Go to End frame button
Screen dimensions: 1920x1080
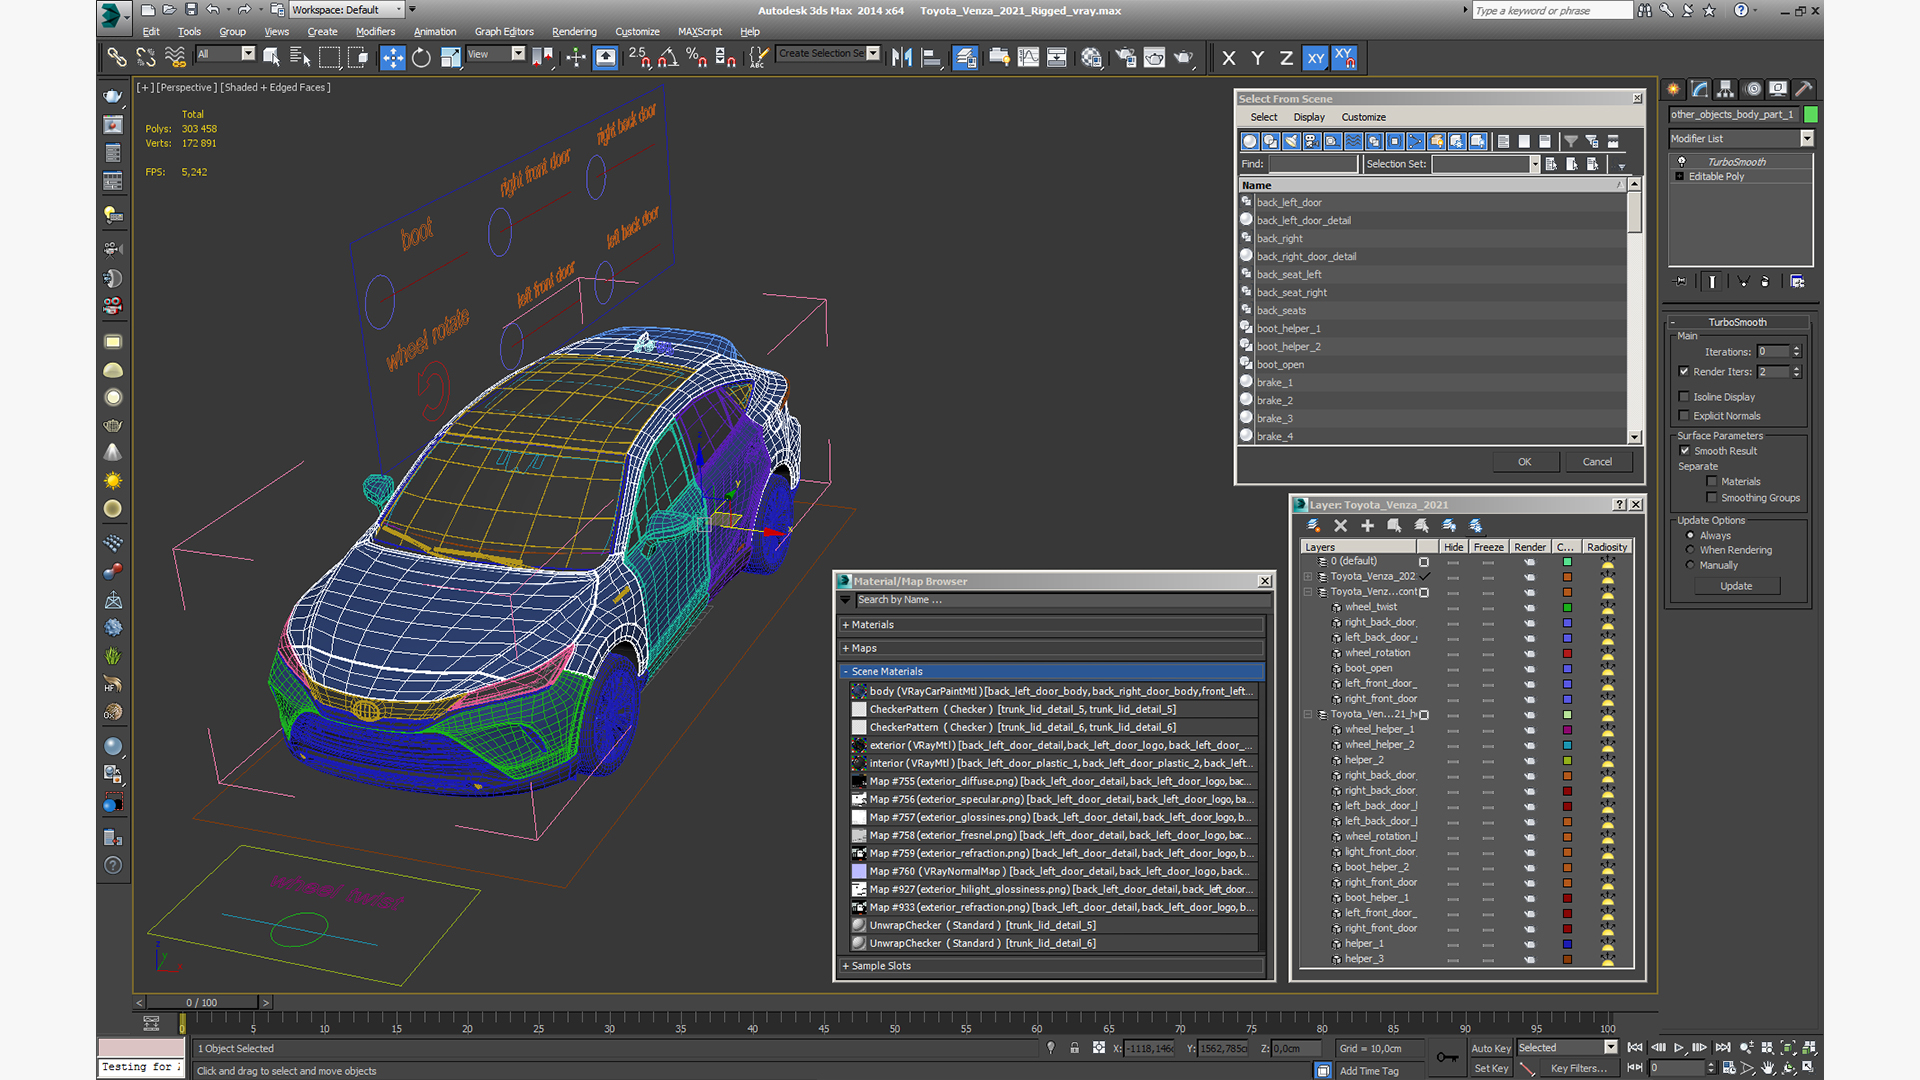pos(1723,1048)
